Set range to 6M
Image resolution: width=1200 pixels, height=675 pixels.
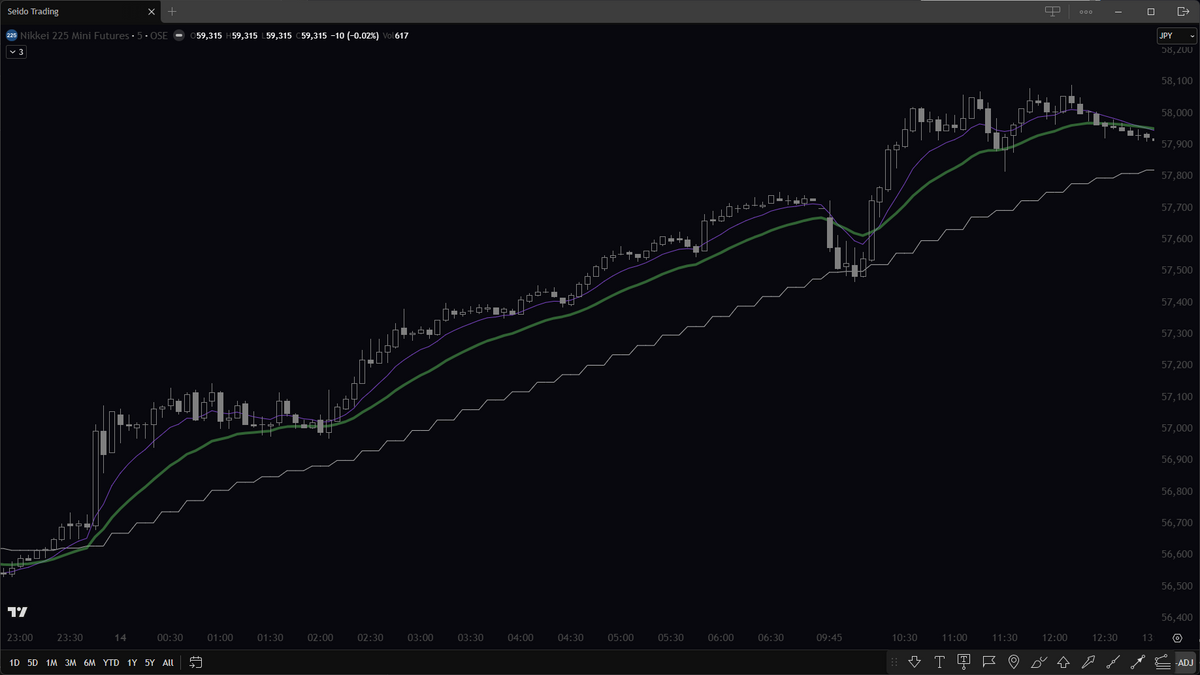click(89, 662)
